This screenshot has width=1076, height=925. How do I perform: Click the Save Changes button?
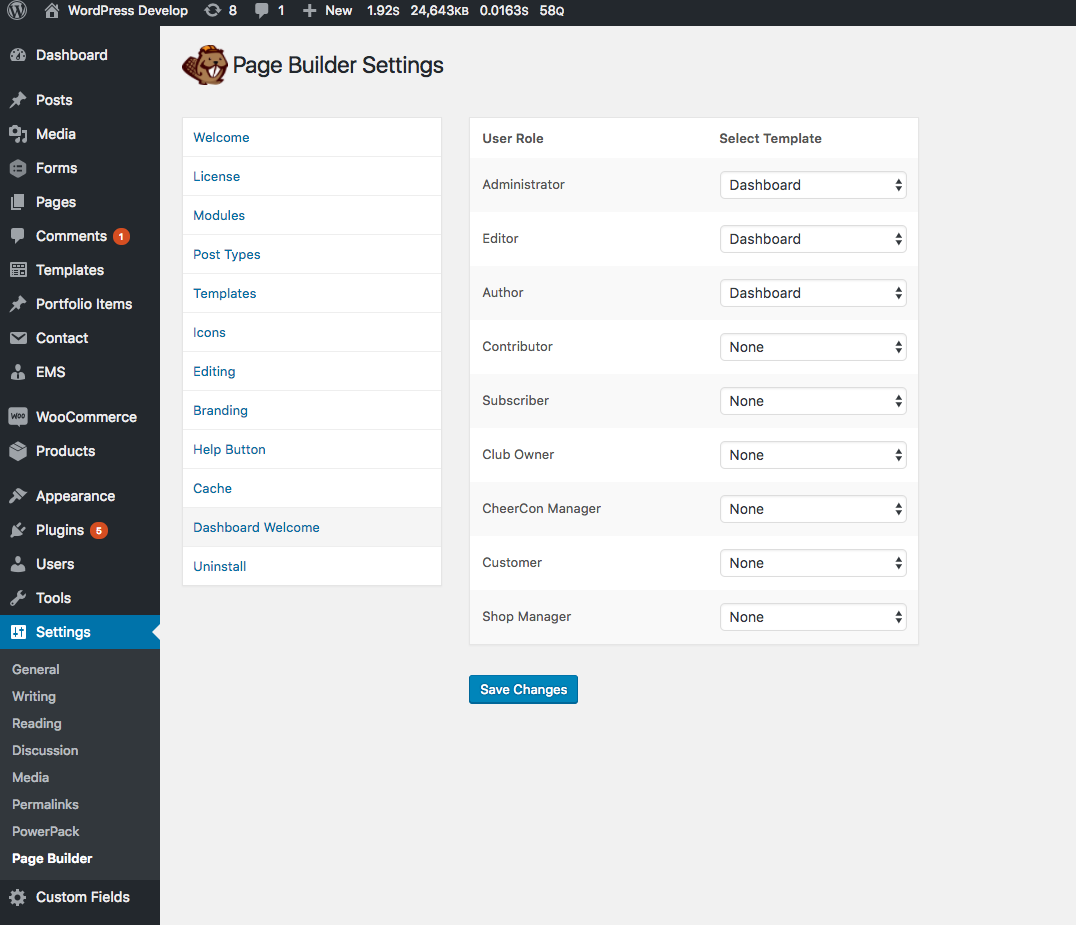pyautogui.click(x=523, y=690)
